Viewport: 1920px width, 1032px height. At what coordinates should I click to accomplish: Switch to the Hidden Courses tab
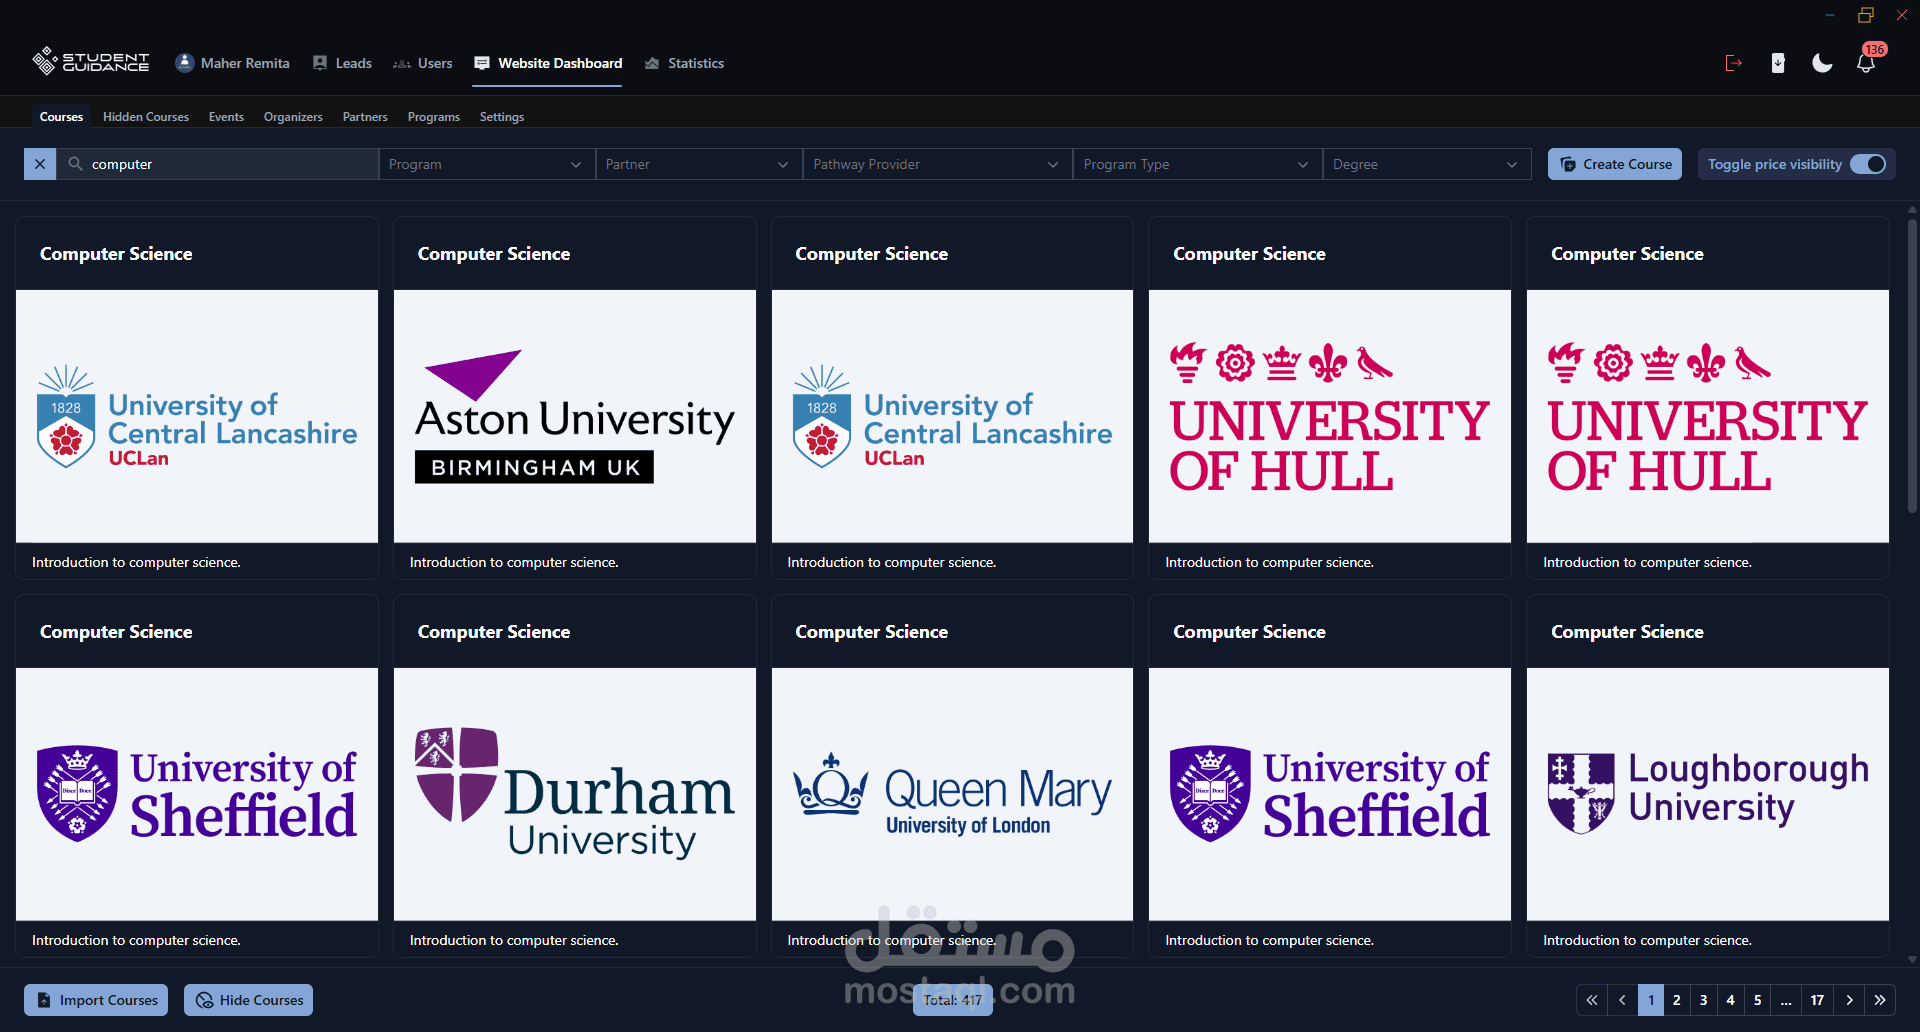[146, 117]
